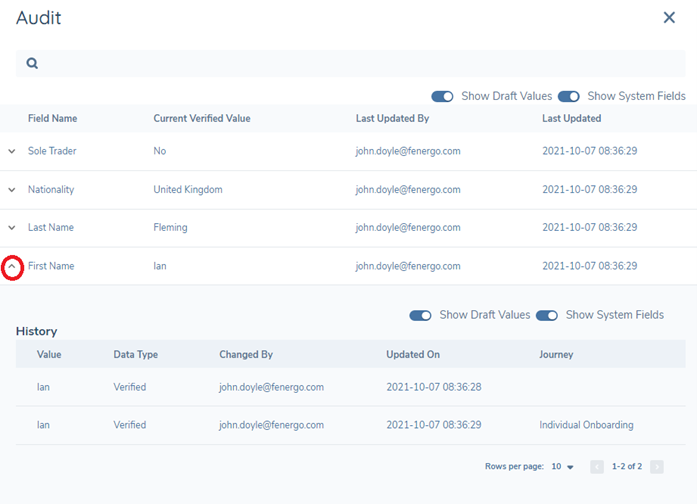
Task: Click the Last Updated By column header
Action: pos(392,118)
